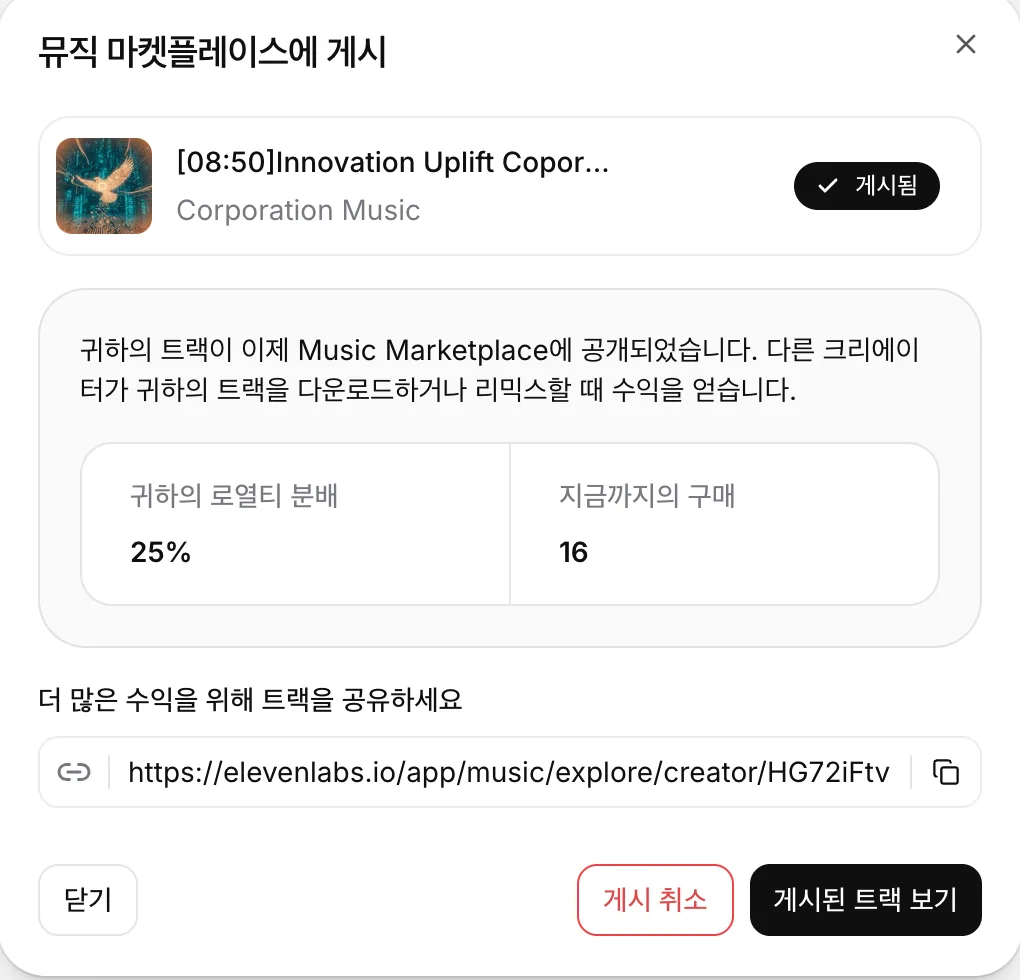Click the Music Marketplace description text
Screen dimensions: 1020x980
coord(499,369)
